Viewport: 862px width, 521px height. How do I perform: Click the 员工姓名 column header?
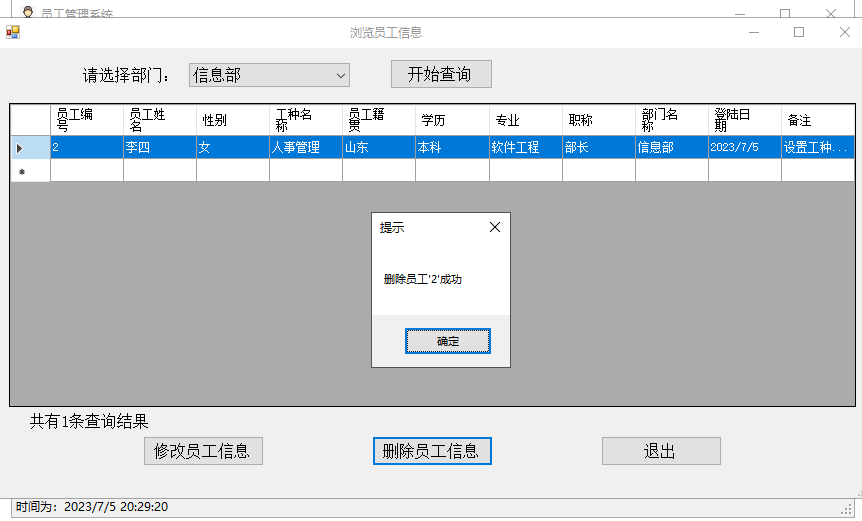pyautogui.click(x=159, y=120)
